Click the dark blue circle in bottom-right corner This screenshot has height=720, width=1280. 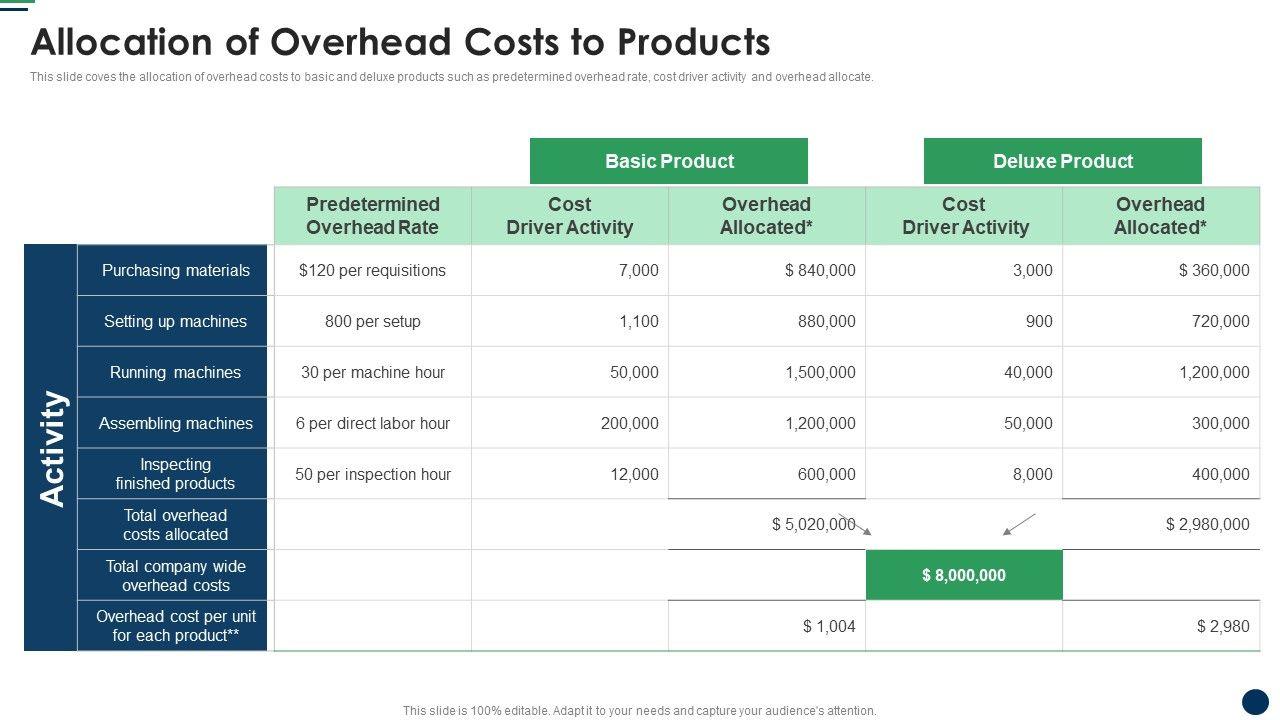pos(1255,701)
